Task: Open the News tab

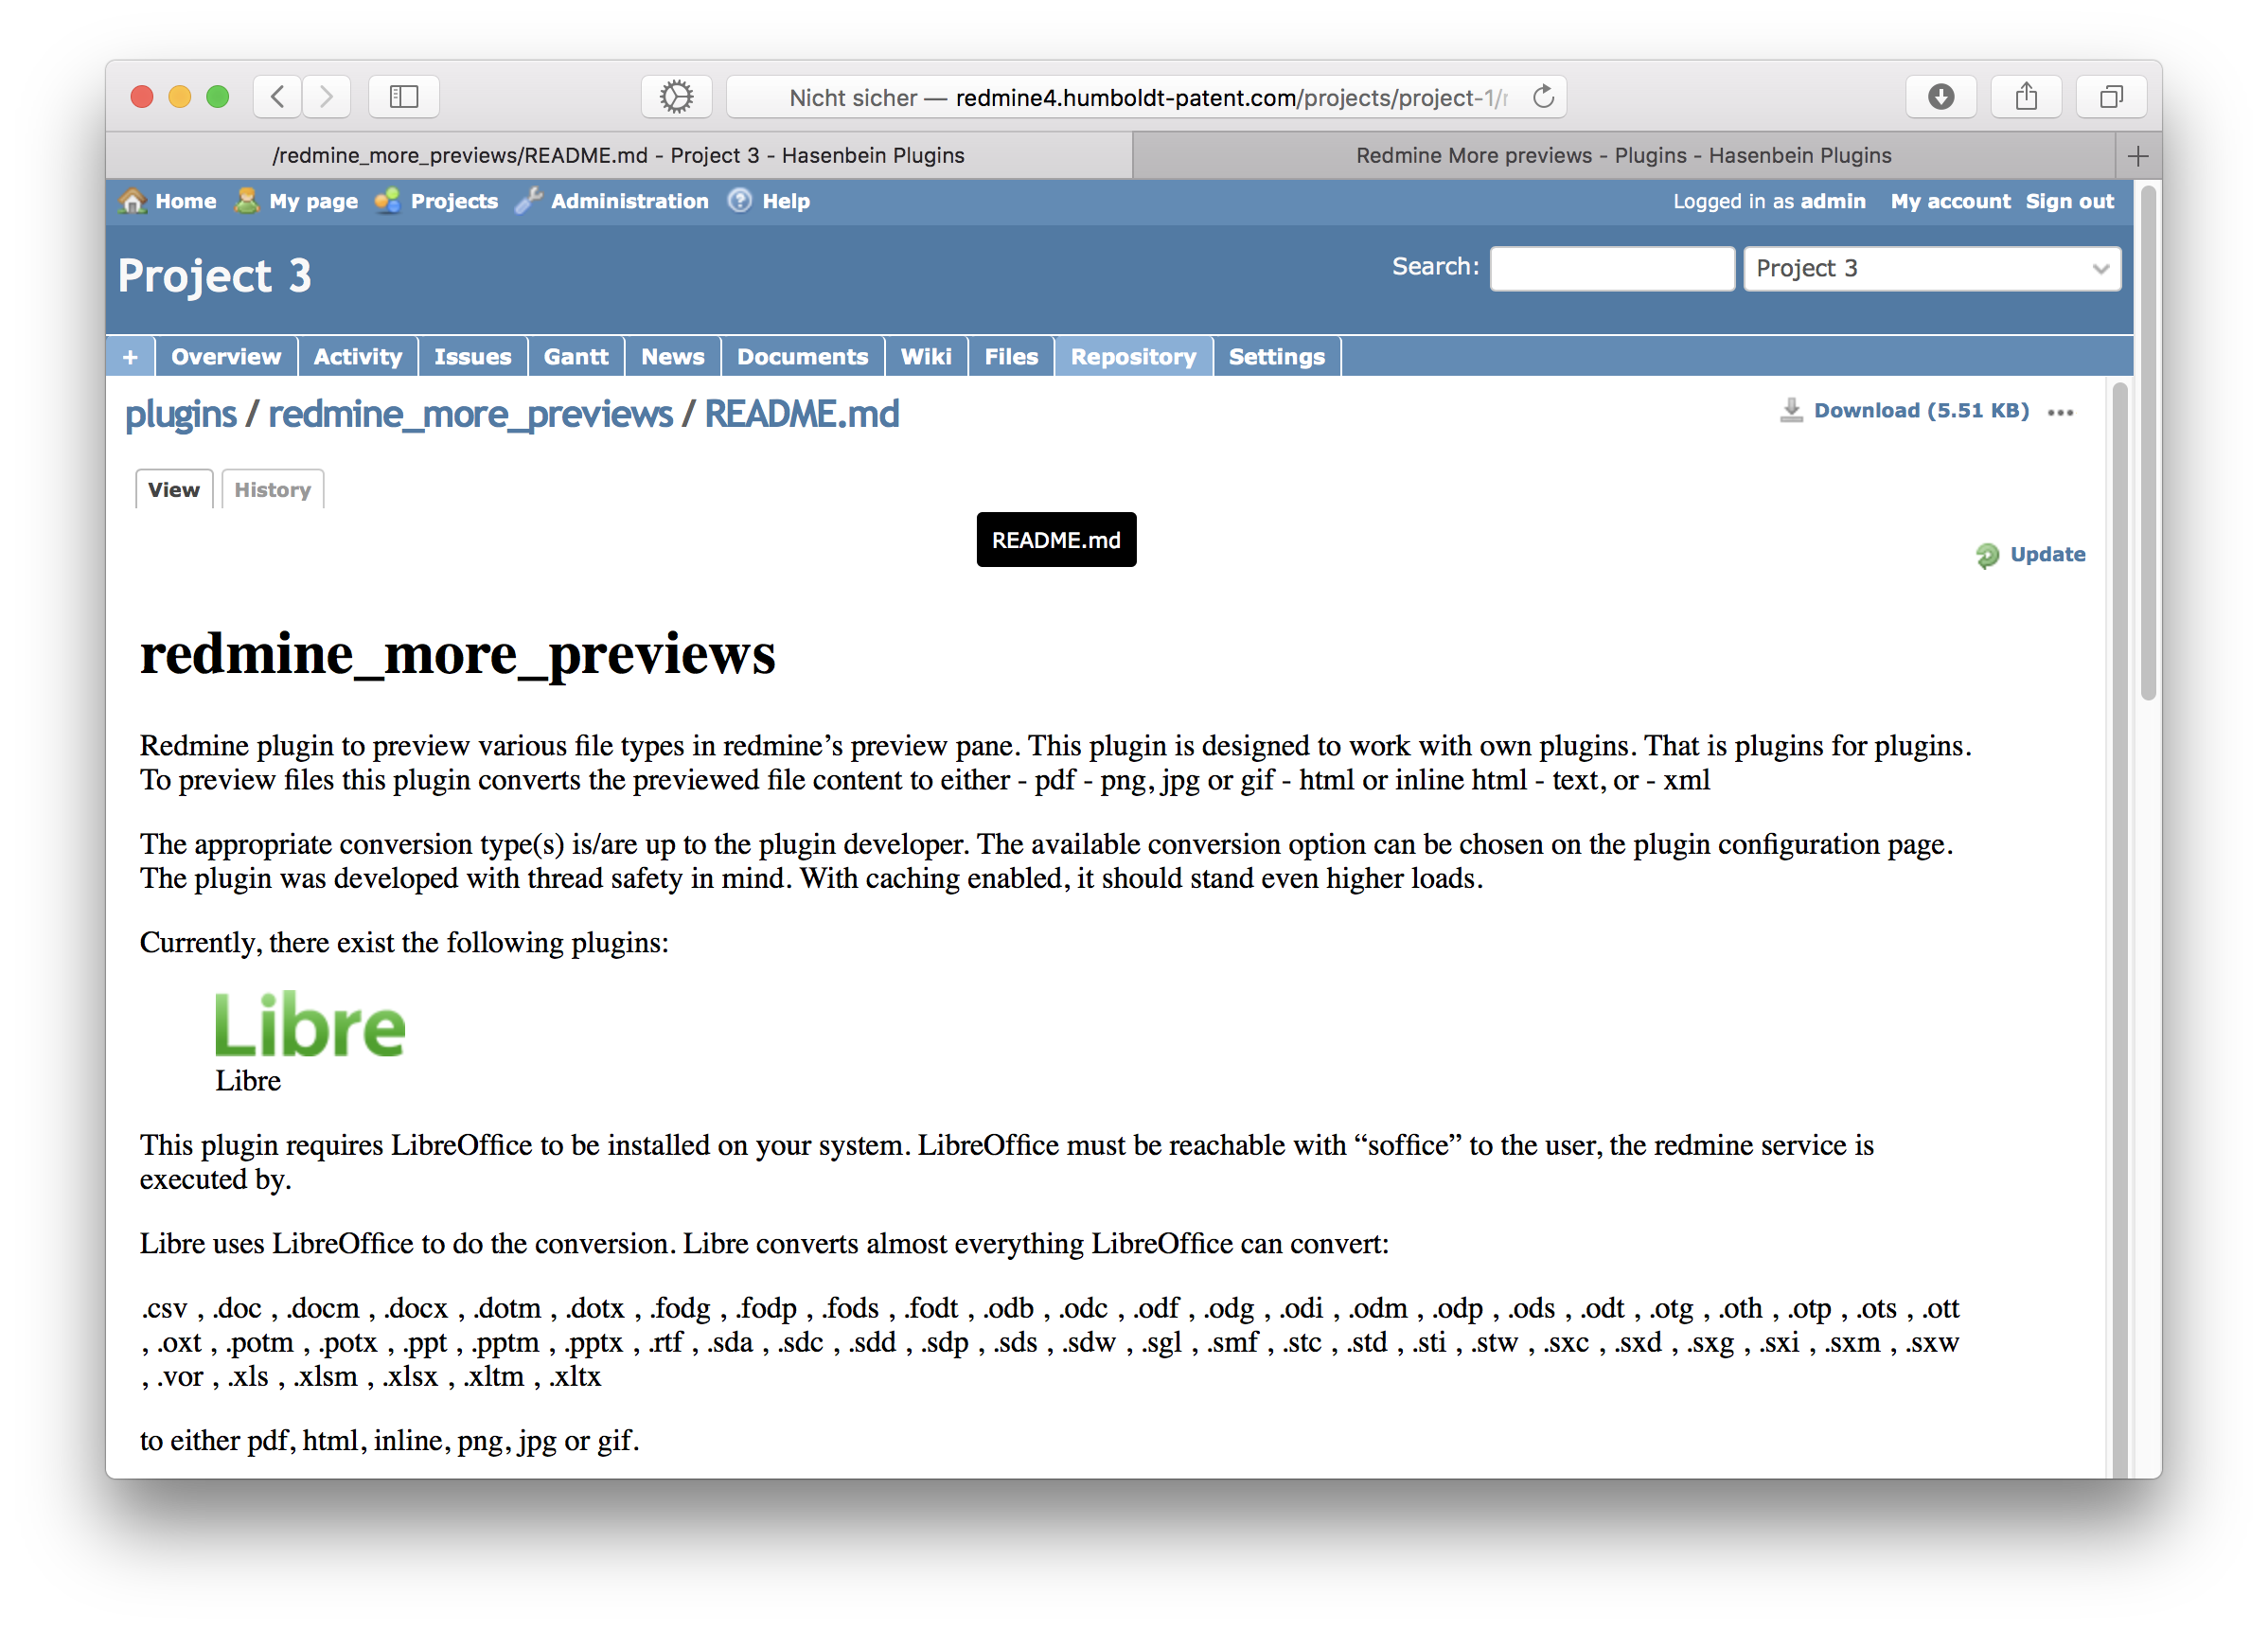Action: click(x=672, y=357)
